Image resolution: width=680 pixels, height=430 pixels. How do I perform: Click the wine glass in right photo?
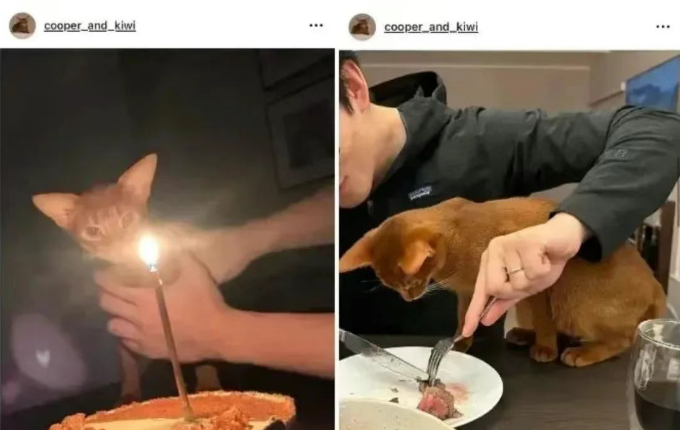[x=655, y=375]
